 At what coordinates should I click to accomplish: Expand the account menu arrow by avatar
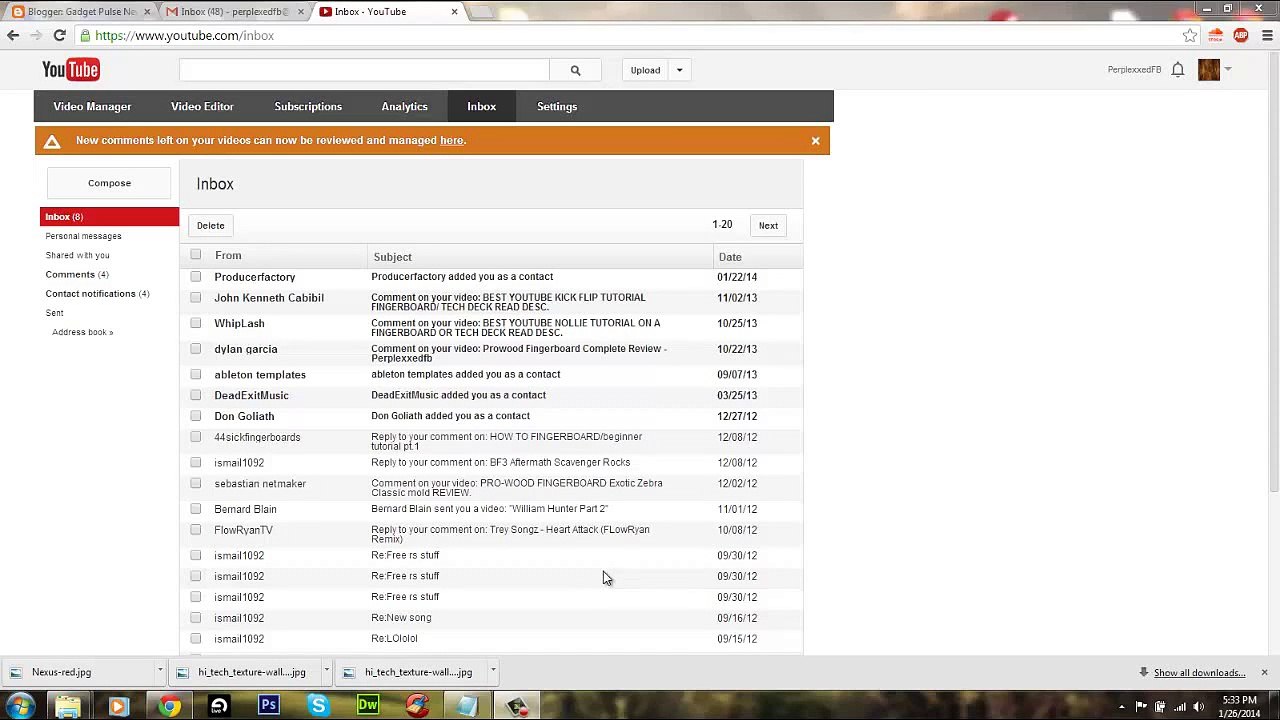(x=1228, y=69)
